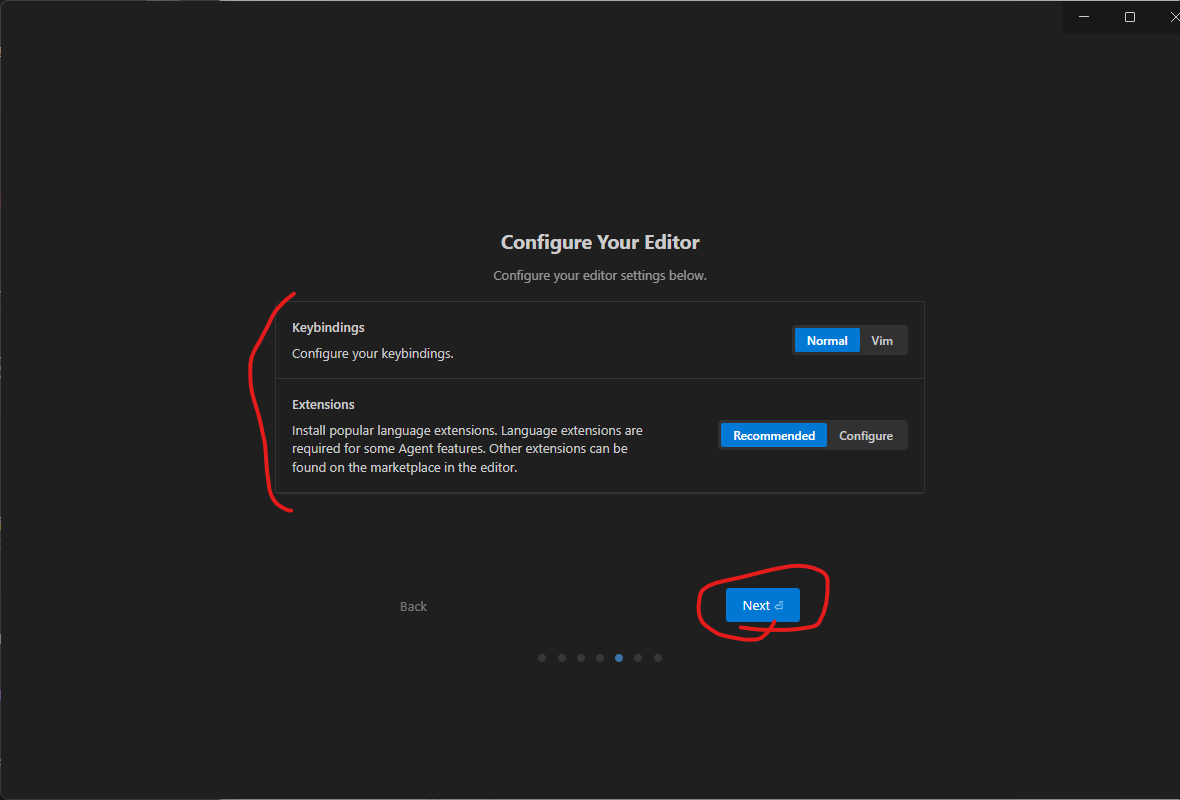The width and height of the screenshot is (1180, 800).
Task: Maximize the window
Action: (1130, 17)
